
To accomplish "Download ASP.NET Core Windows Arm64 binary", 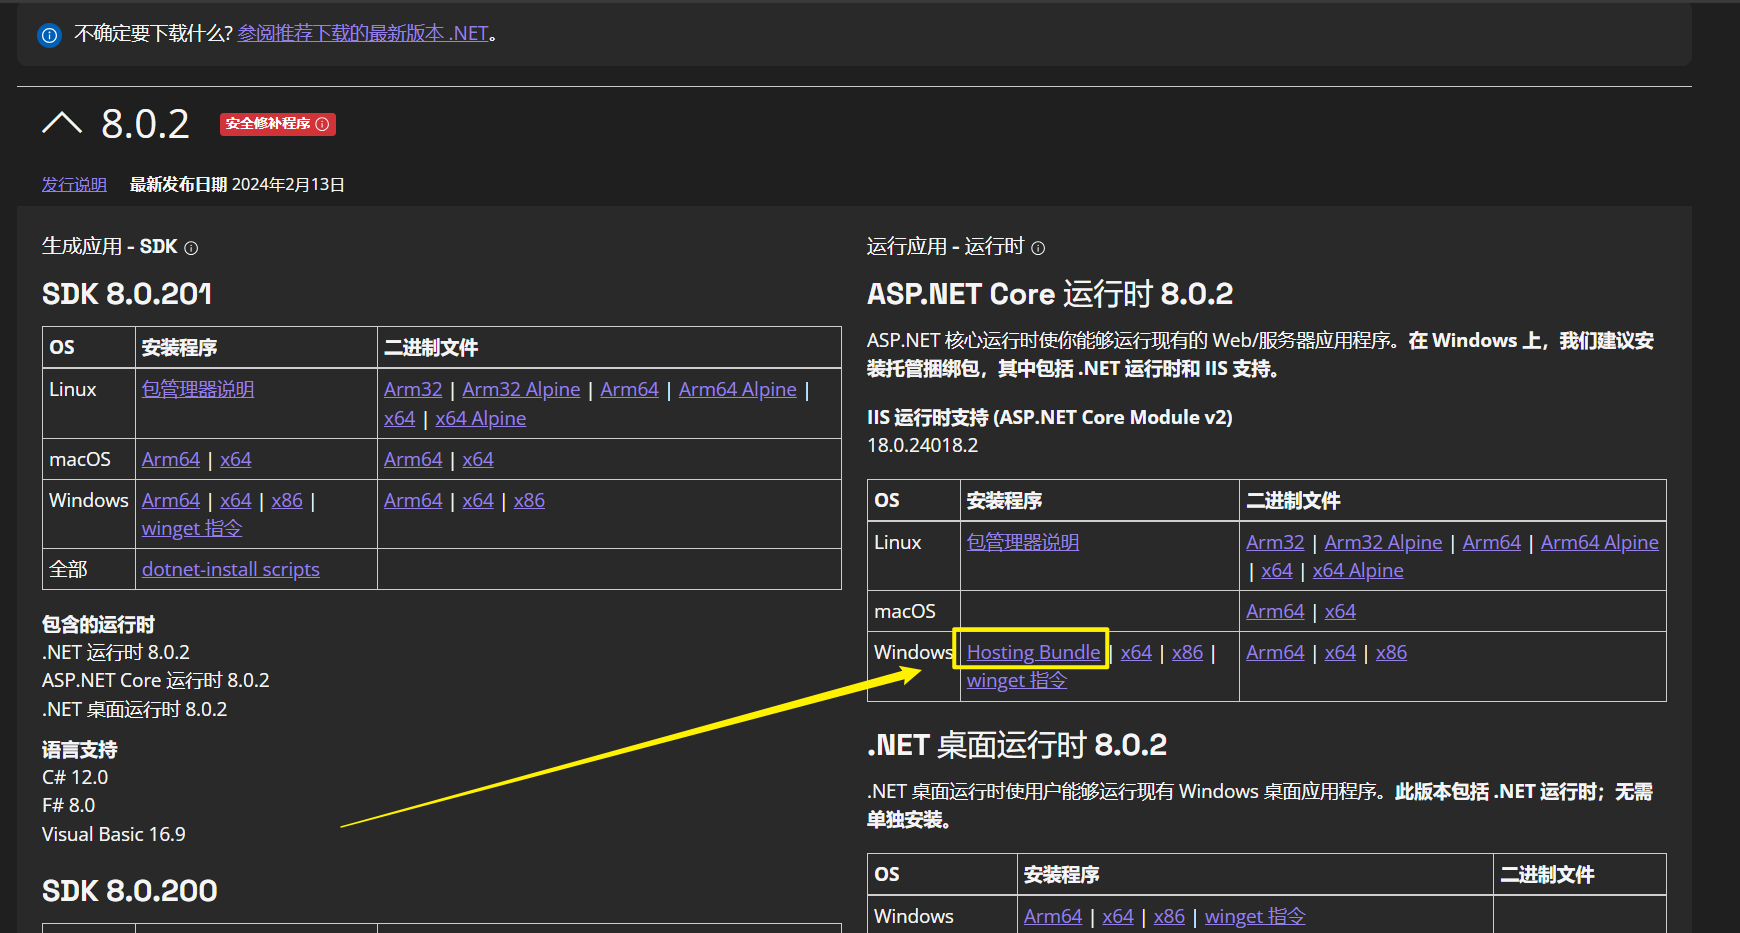I will click(x=1275, y=652).
